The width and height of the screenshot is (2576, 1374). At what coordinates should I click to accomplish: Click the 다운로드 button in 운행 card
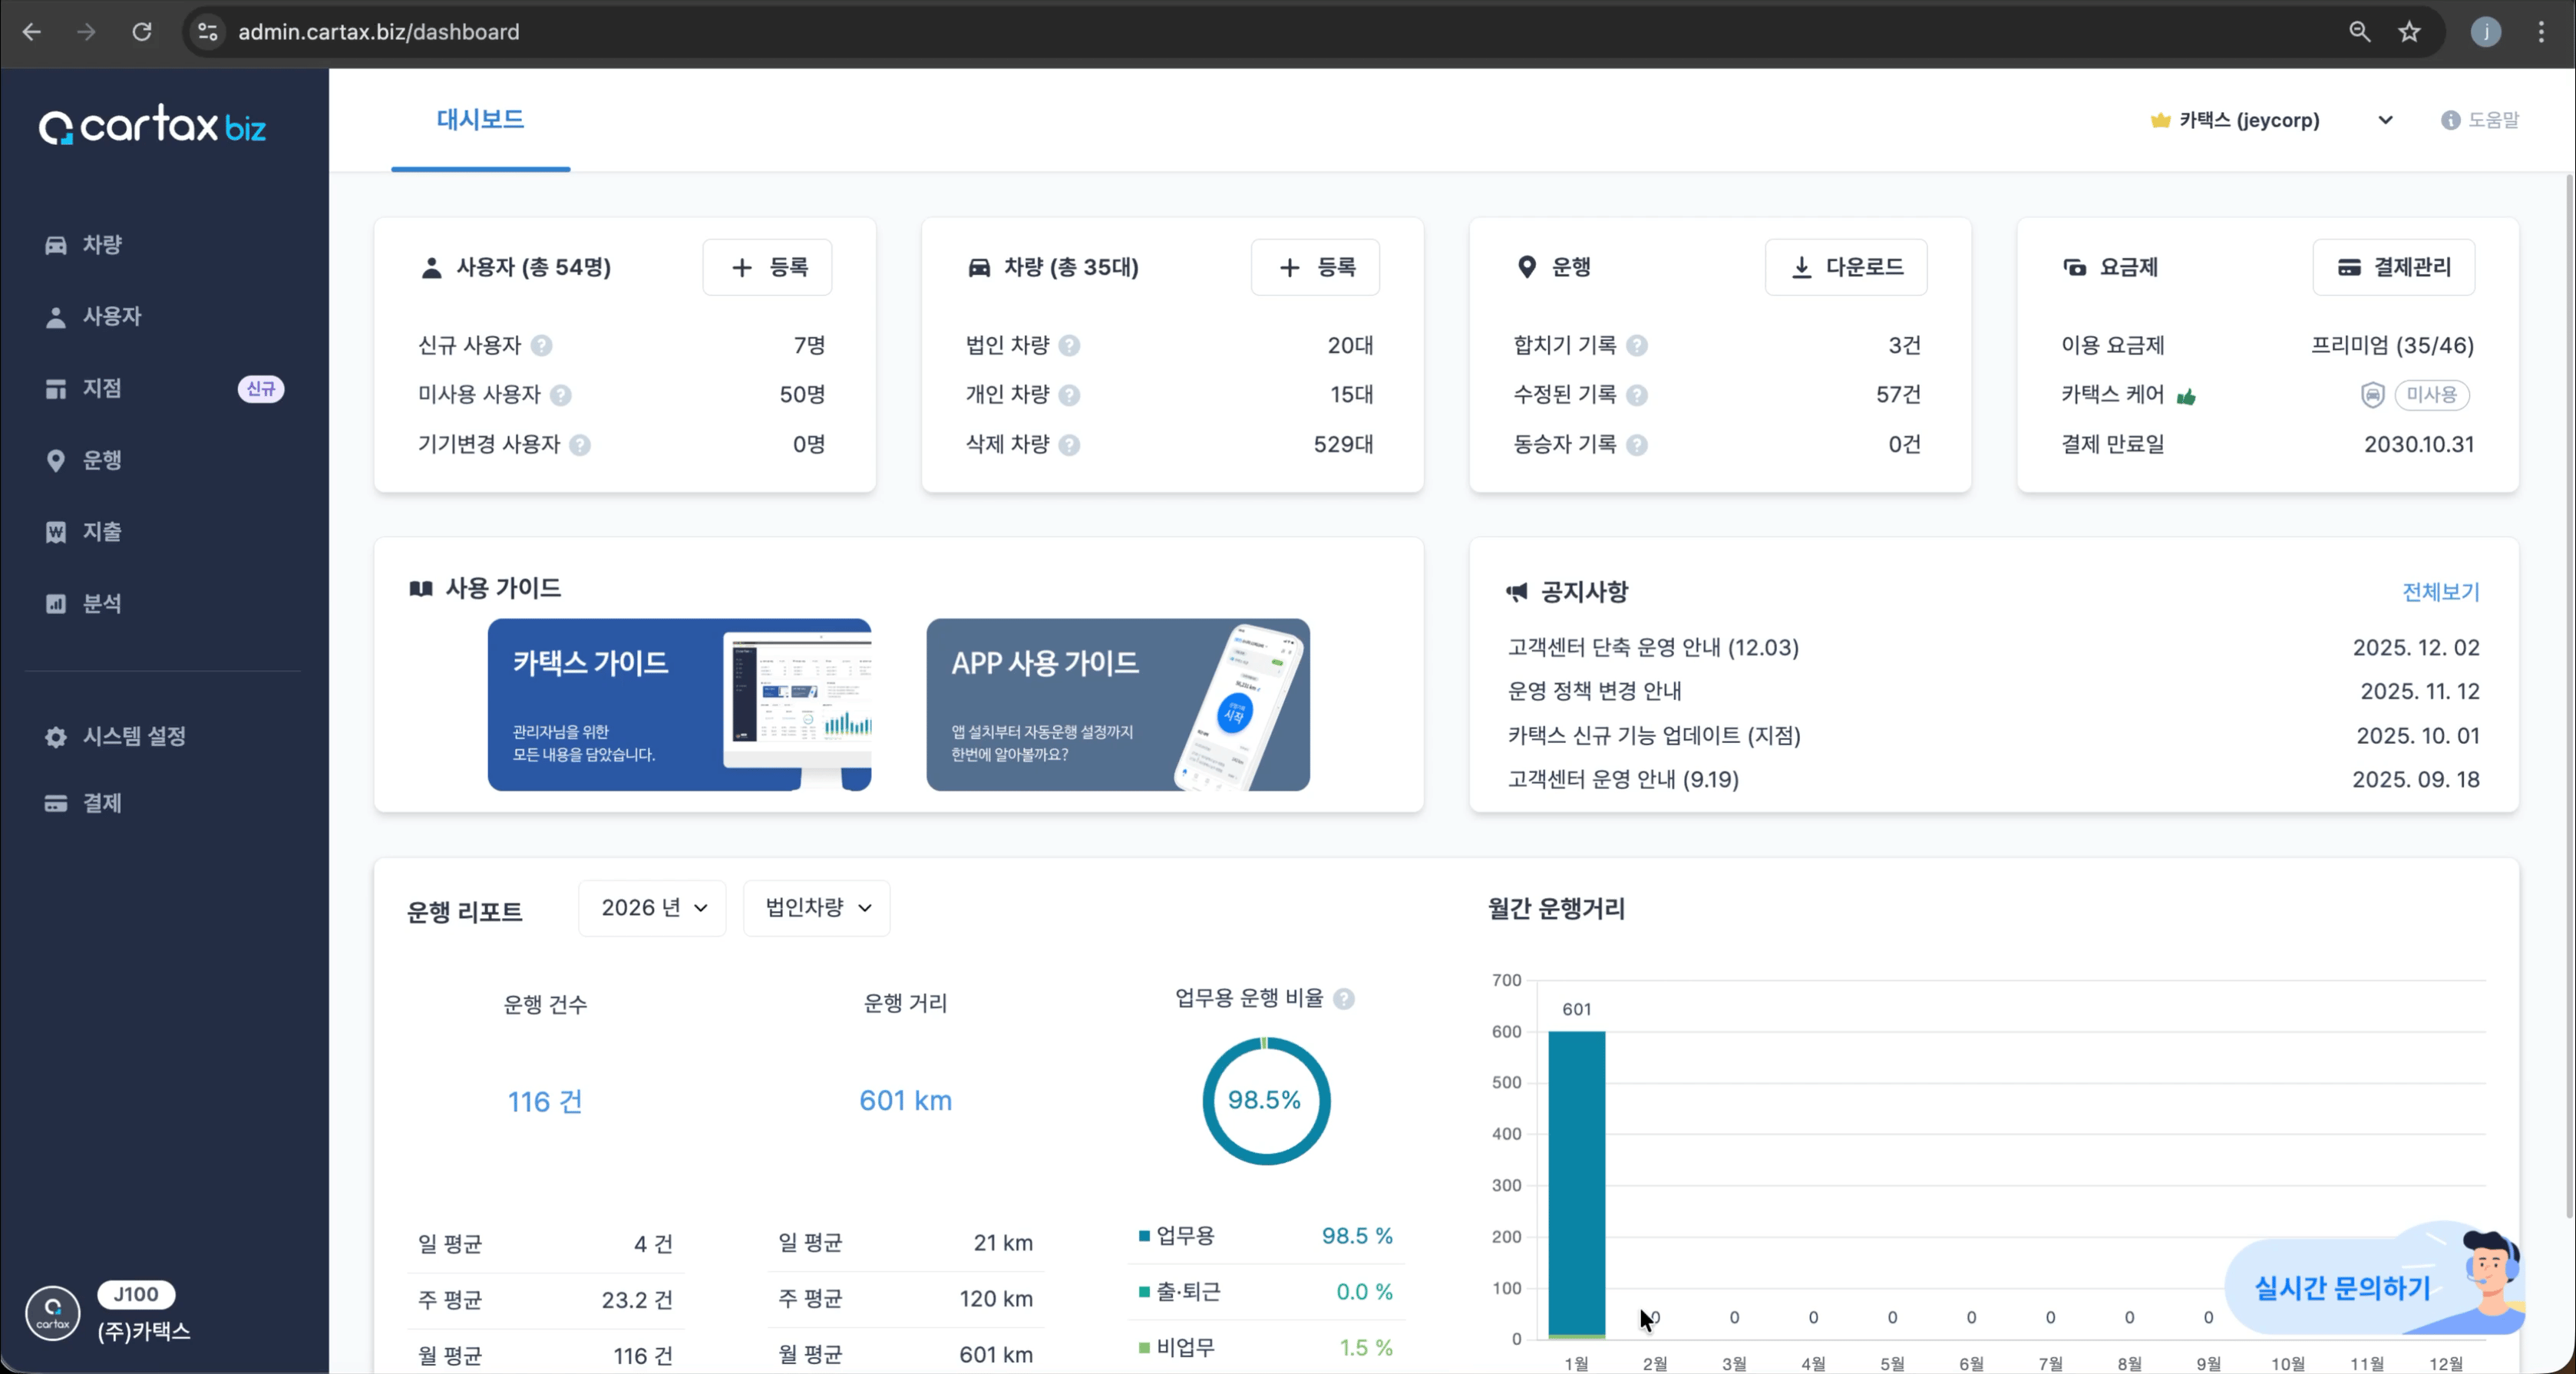click(1845, 267)
